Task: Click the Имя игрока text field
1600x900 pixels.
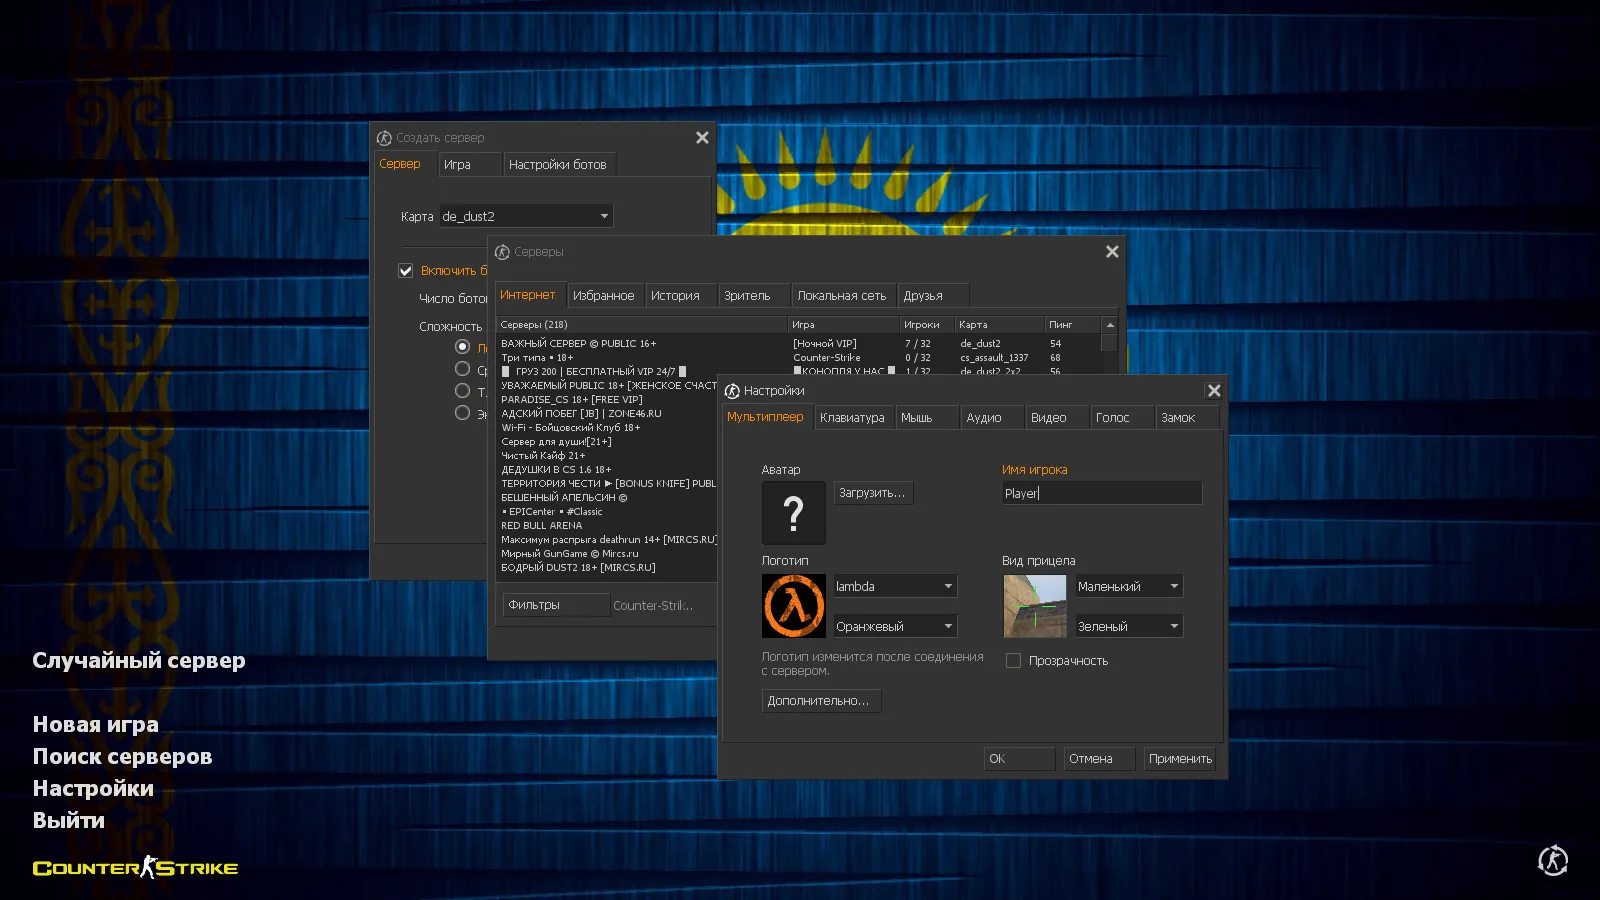Action: (1101, 493)
